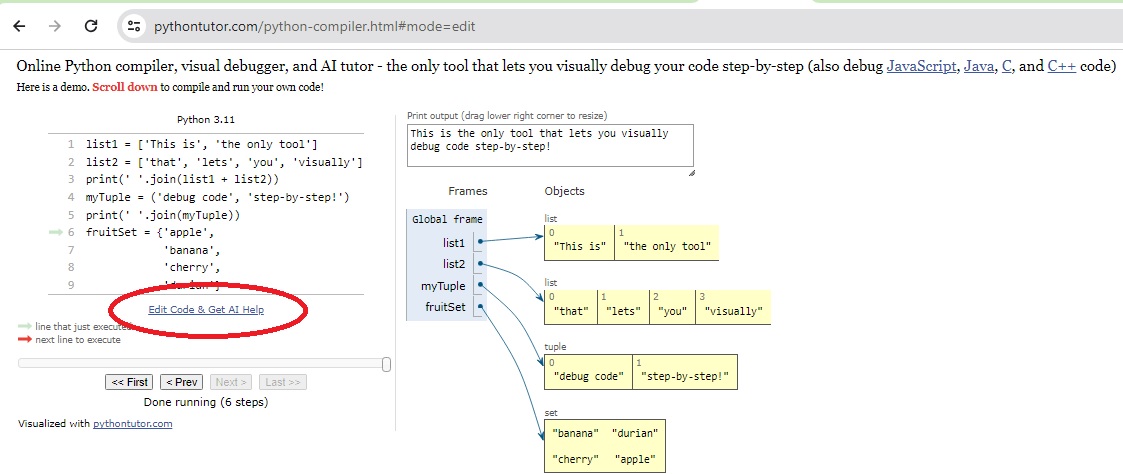Click the green arrow beside line 6
Image resolution: width=1123 pixels, height=474 pixels.
point(57,231)
